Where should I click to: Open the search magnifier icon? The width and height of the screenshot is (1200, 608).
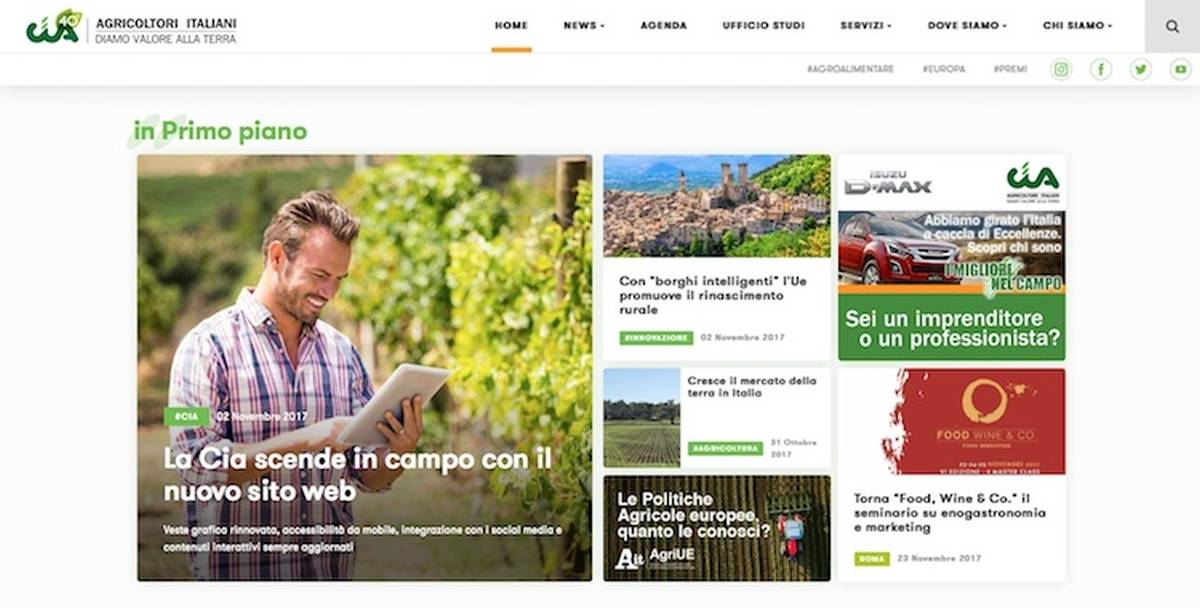pos(1172,26)
